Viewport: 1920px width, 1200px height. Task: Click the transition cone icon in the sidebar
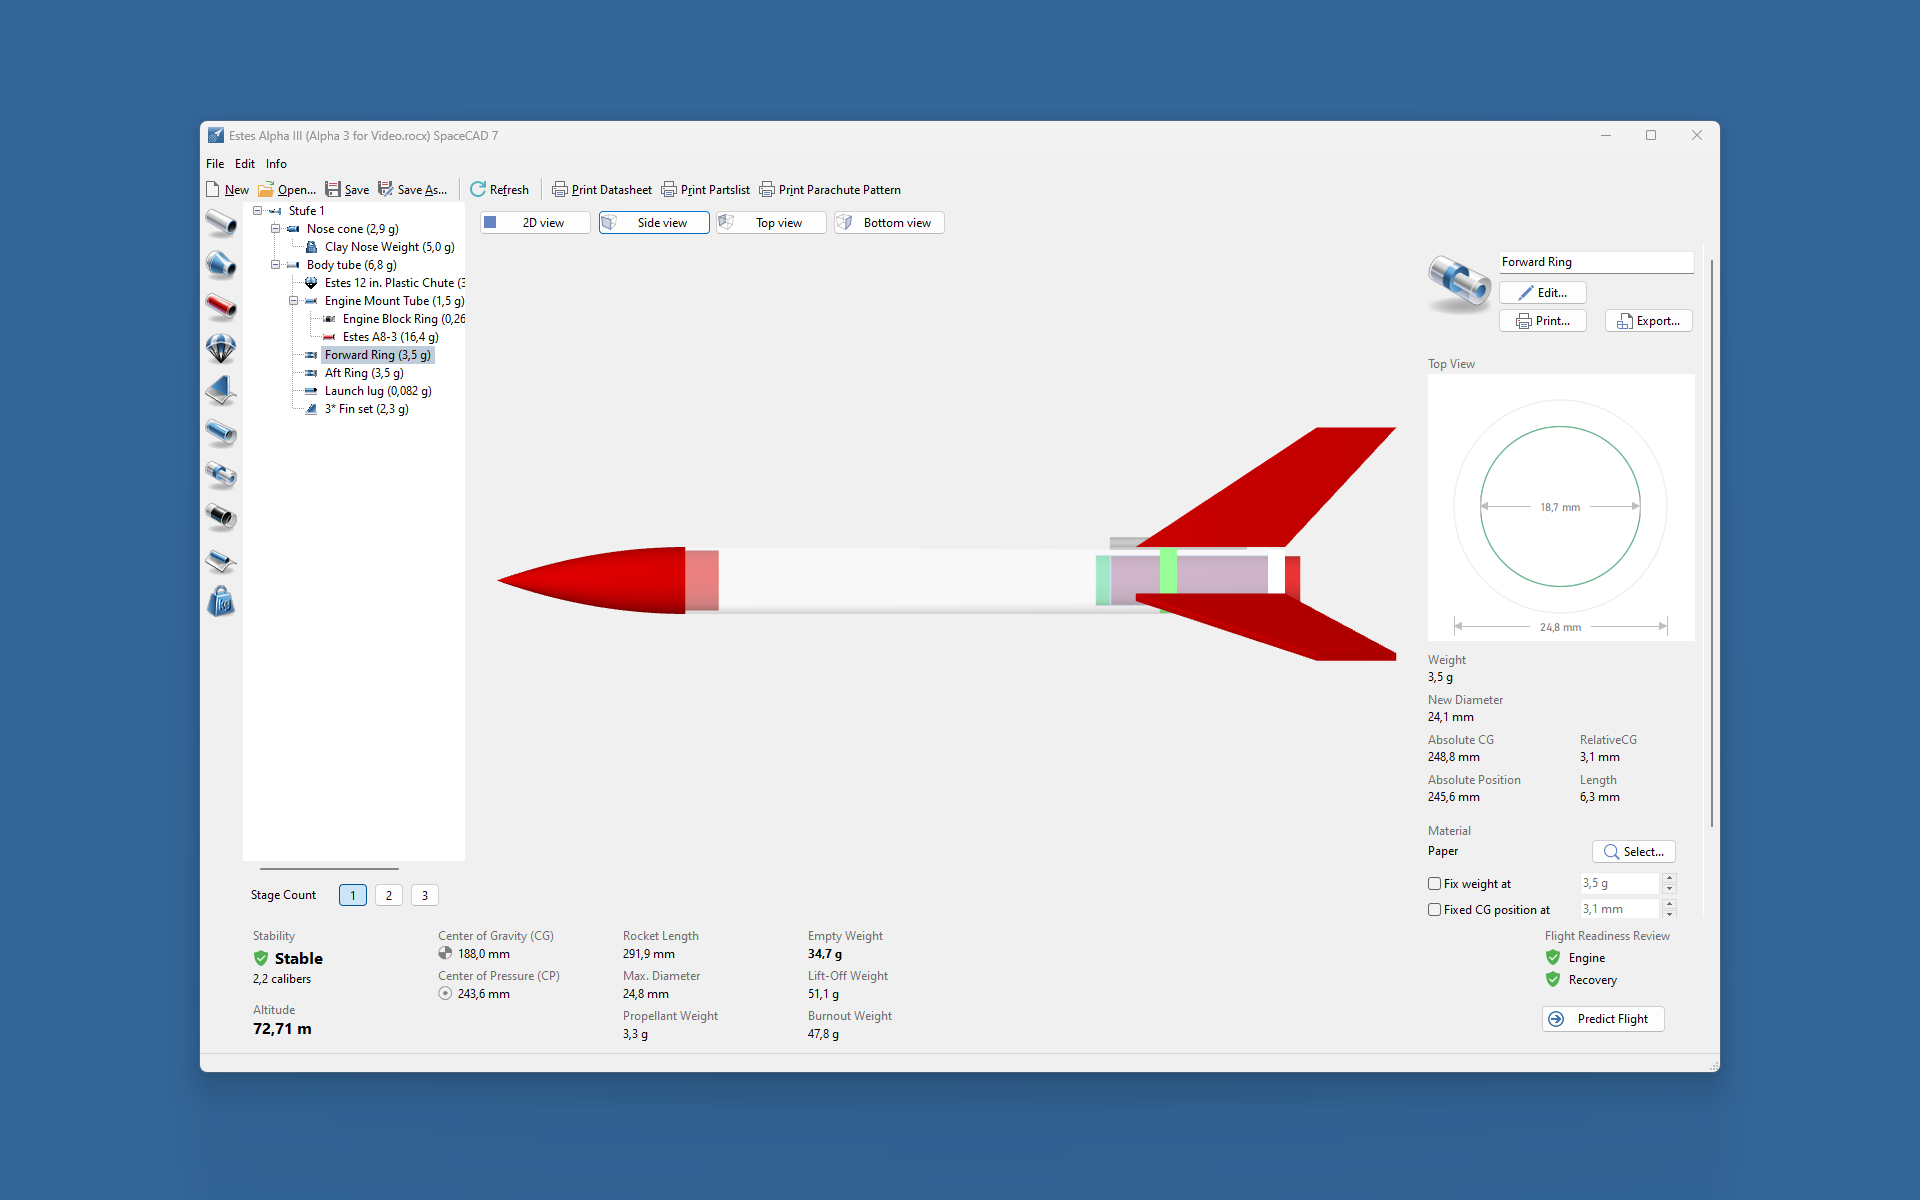(221, 264)
